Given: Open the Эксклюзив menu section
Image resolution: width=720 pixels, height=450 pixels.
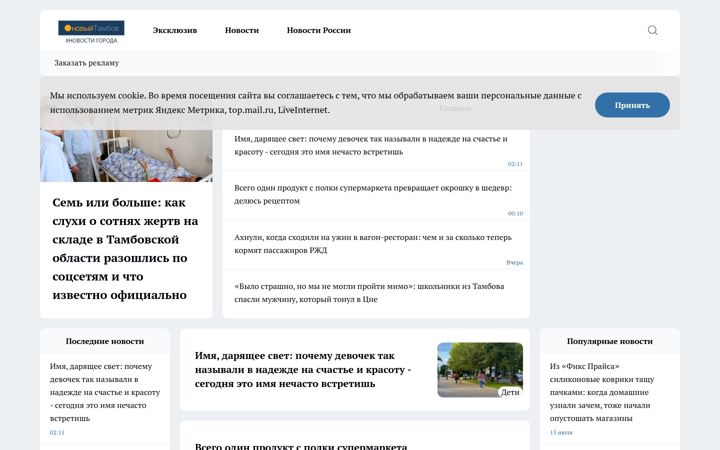Looking at the screenshot, I should pos(175,30).
